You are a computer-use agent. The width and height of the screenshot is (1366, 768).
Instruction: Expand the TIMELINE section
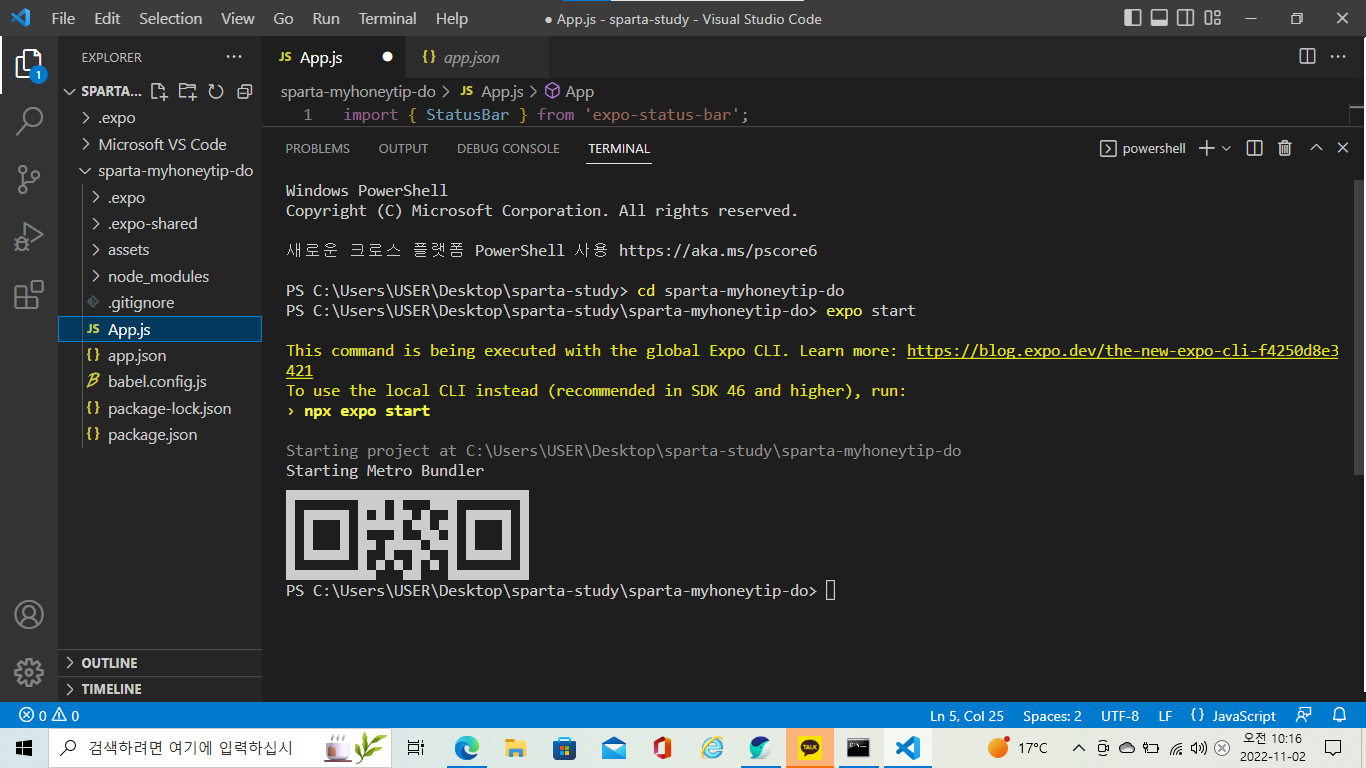point(160,689)
